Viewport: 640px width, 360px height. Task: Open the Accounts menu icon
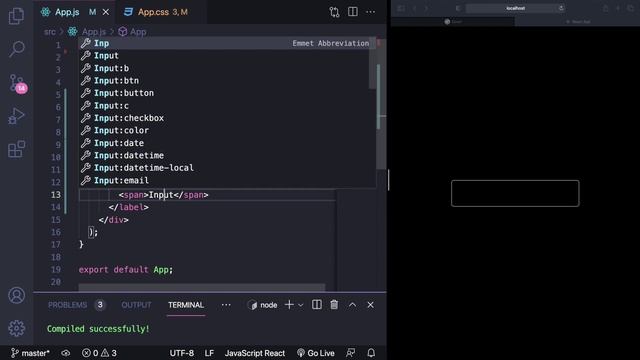pos(16,296)
